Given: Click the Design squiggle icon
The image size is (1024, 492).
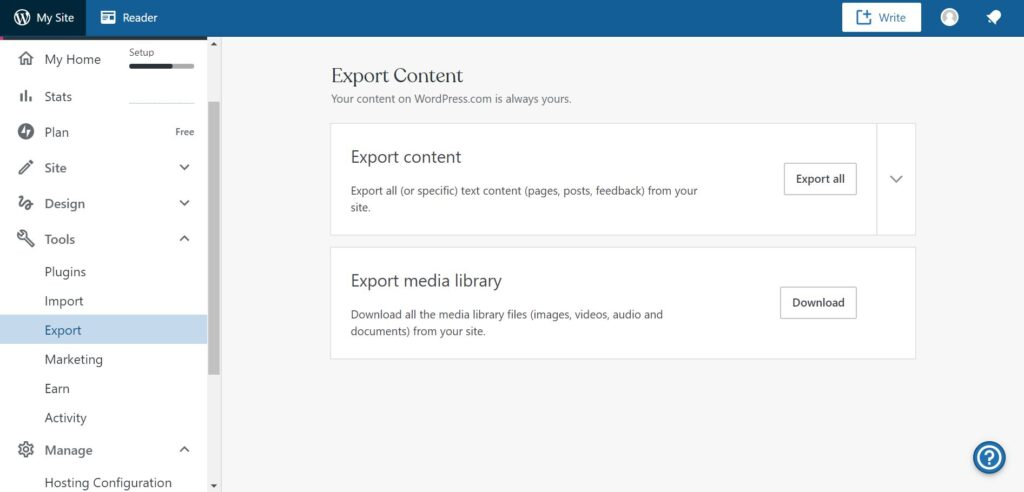Looking at the screenshot, I should pos(25,203).
